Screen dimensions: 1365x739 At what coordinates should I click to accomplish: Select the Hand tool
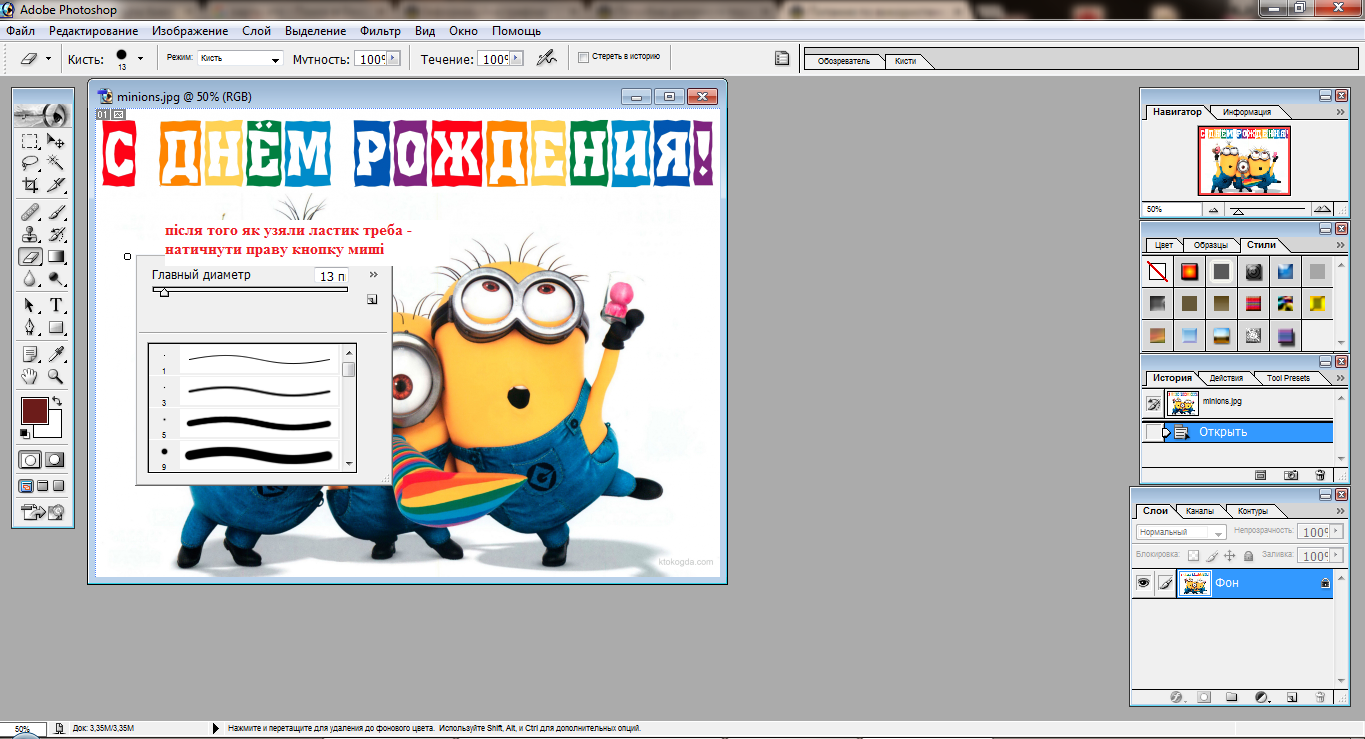(30, 376)
